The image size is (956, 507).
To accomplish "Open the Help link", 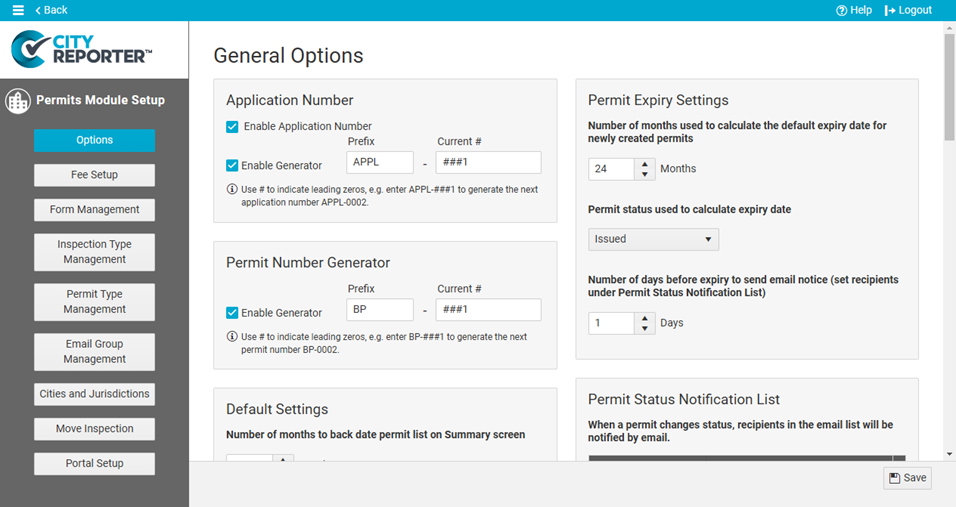I will [854, 10].
